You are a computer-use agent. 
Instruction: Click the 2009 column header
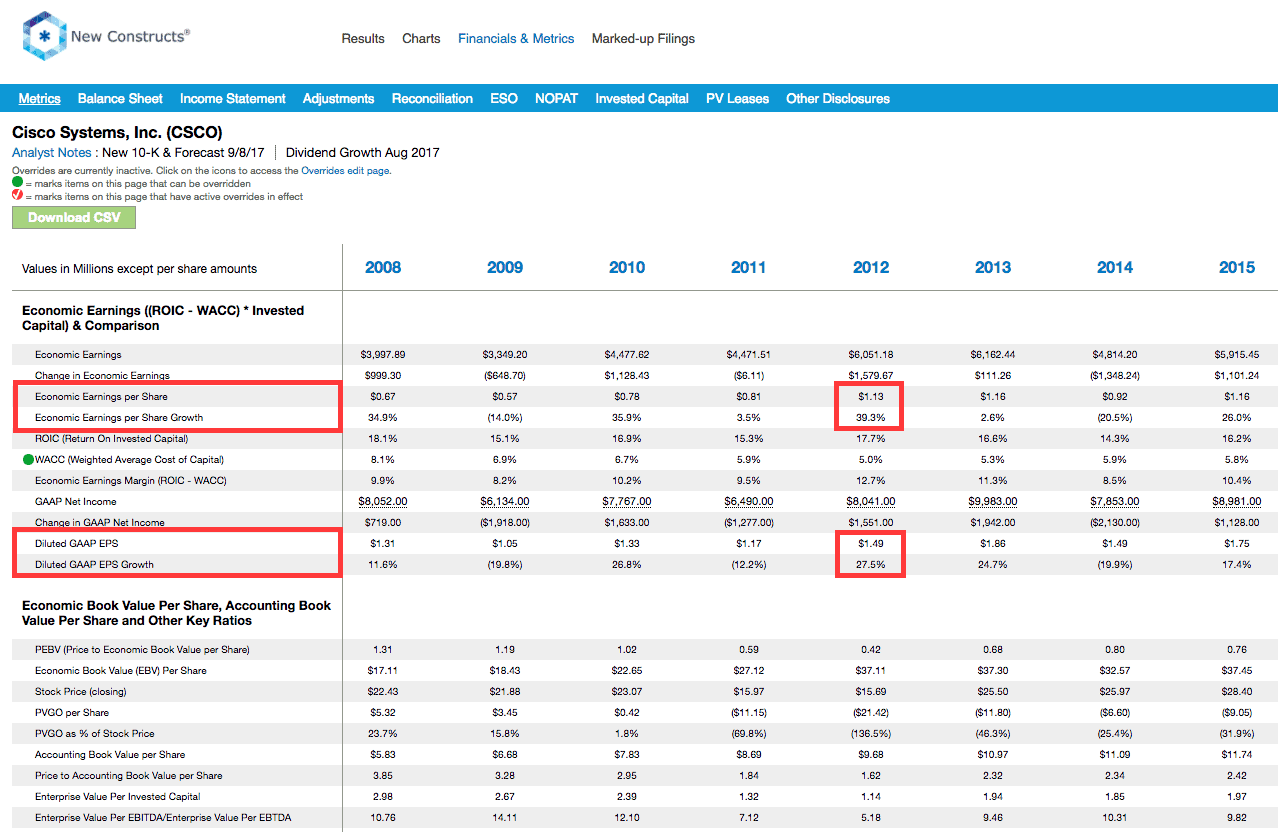pos(505,267)
